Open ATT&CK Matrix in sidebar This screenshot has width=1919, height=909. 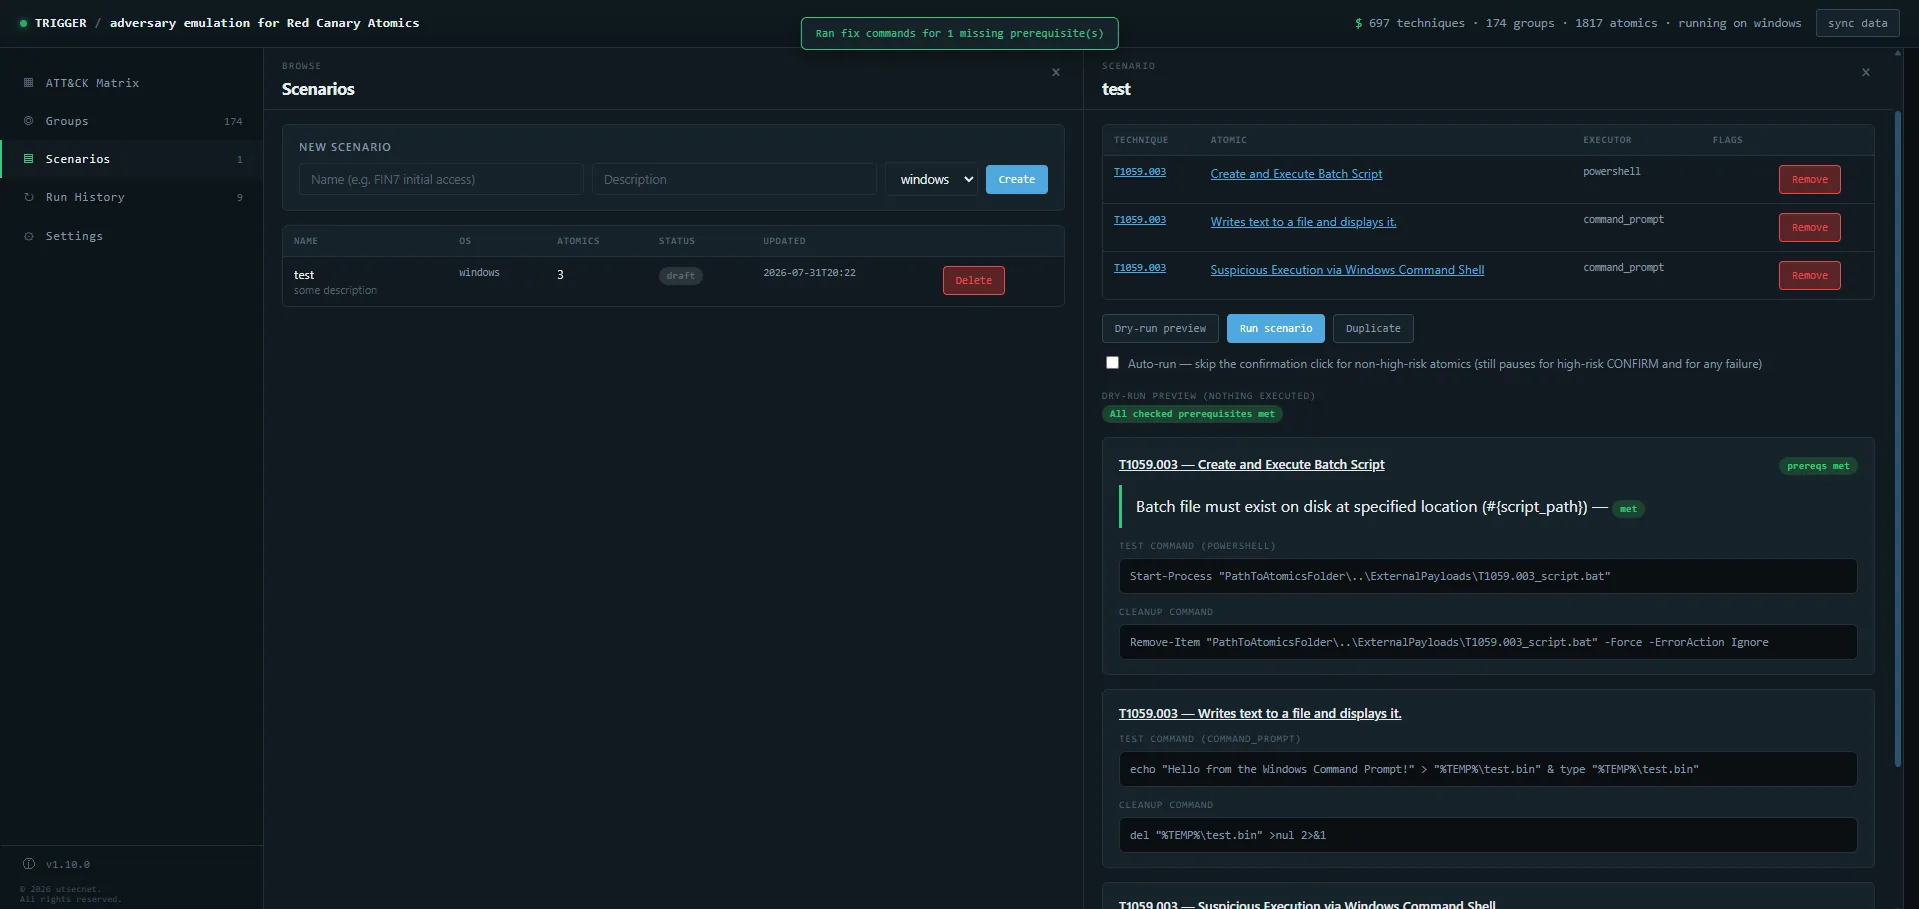tap(131, 83)
